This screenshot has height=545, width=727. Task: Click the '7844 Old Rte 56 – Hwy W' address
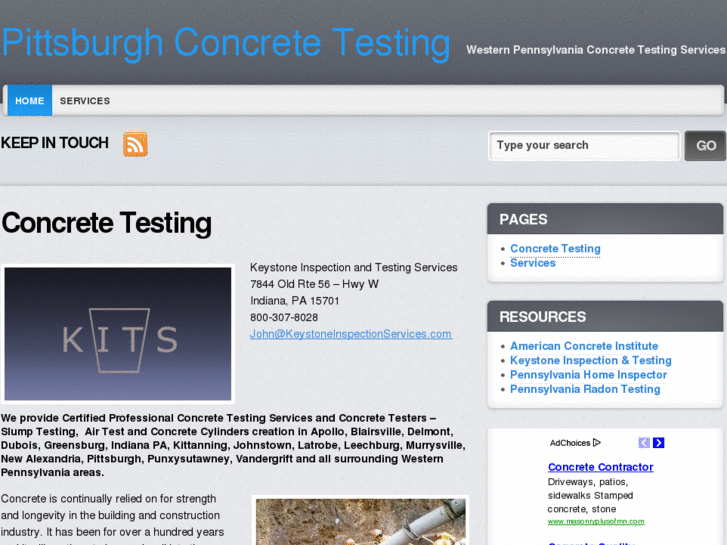tap(314, 284)
